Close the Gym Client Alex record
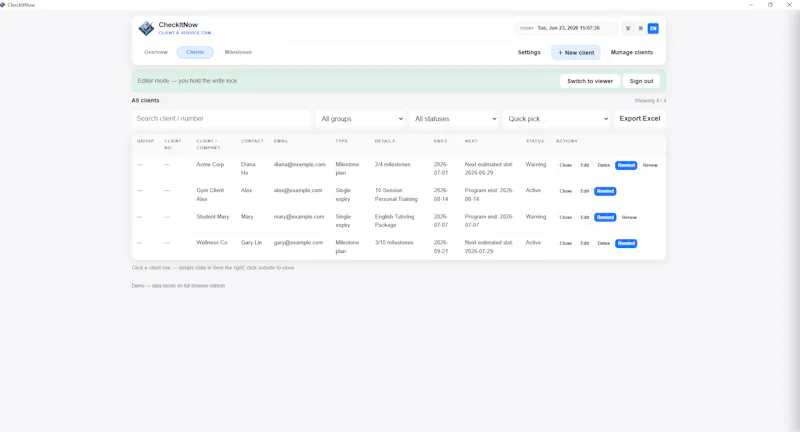The height and width of the screenshot is (432, 800). pyautogui.click(x=565, y=191)
